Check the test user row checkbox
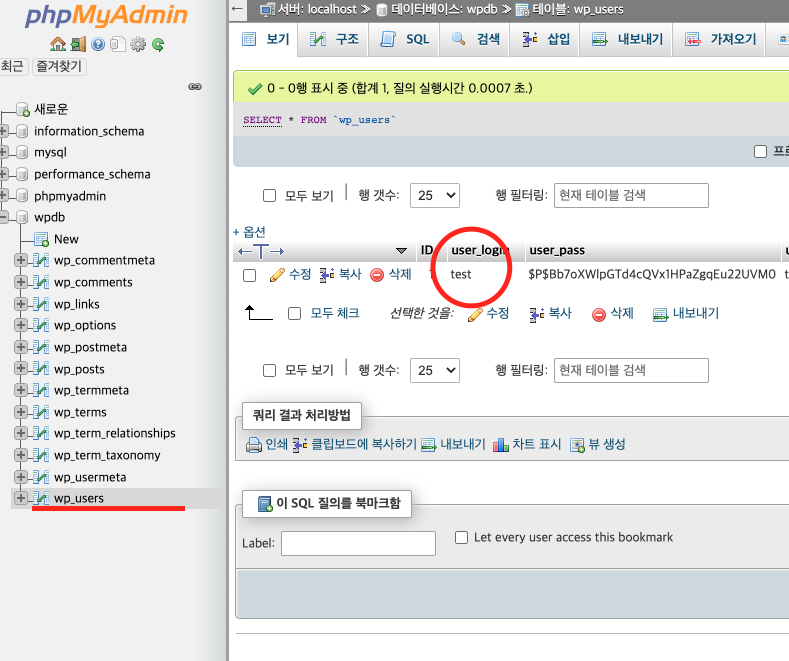The height and width of the screenshot is (661, 789). click(250, 276)
